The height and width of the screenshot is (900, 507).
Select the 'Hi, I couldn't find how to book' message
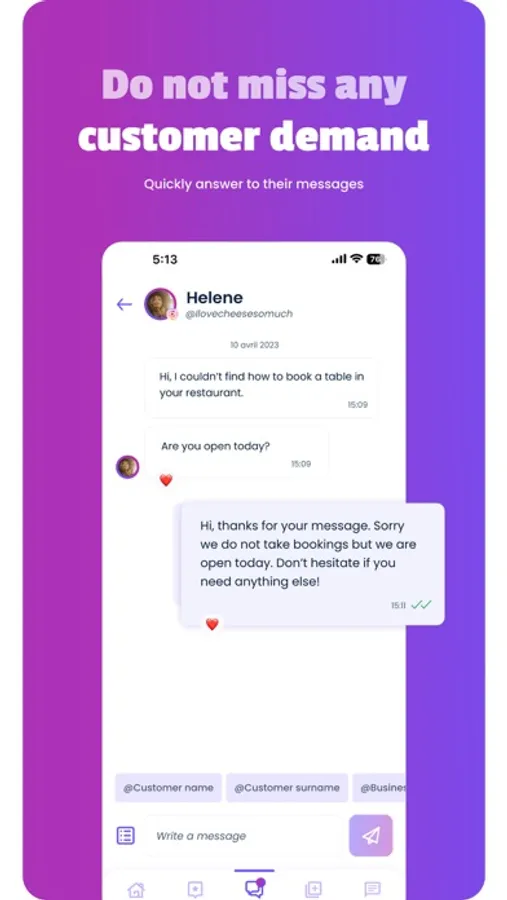point(261,388)
